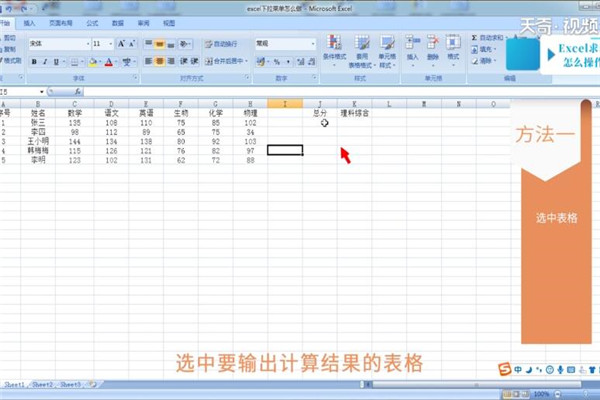Screen dimensions: 600x400
Task: Switch to the 插入 ribbon tab
Action: point(29,23)
